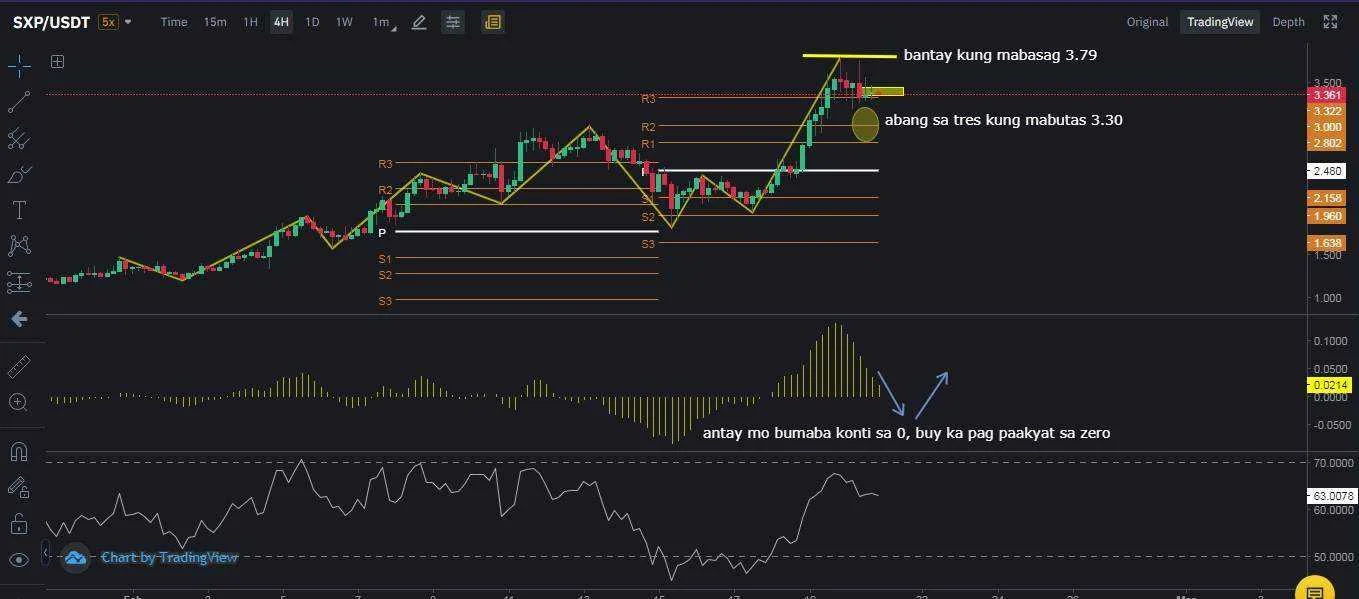The height and width of the screenshot is (599, 1359).
Task: Click the price label 3.000
Action: (x=1328, y=127)
